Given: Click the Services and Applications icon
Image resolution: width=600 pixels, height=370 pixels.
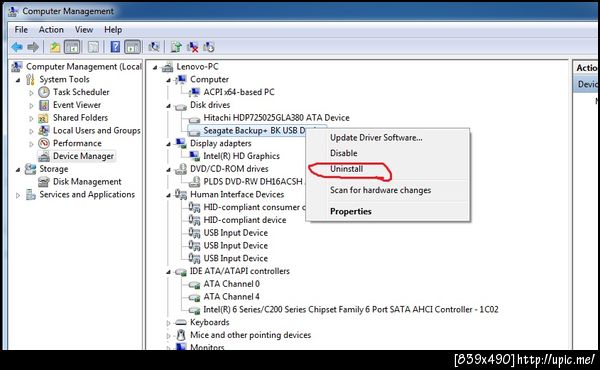Looking at the screenshot, I should click(30, 194).
